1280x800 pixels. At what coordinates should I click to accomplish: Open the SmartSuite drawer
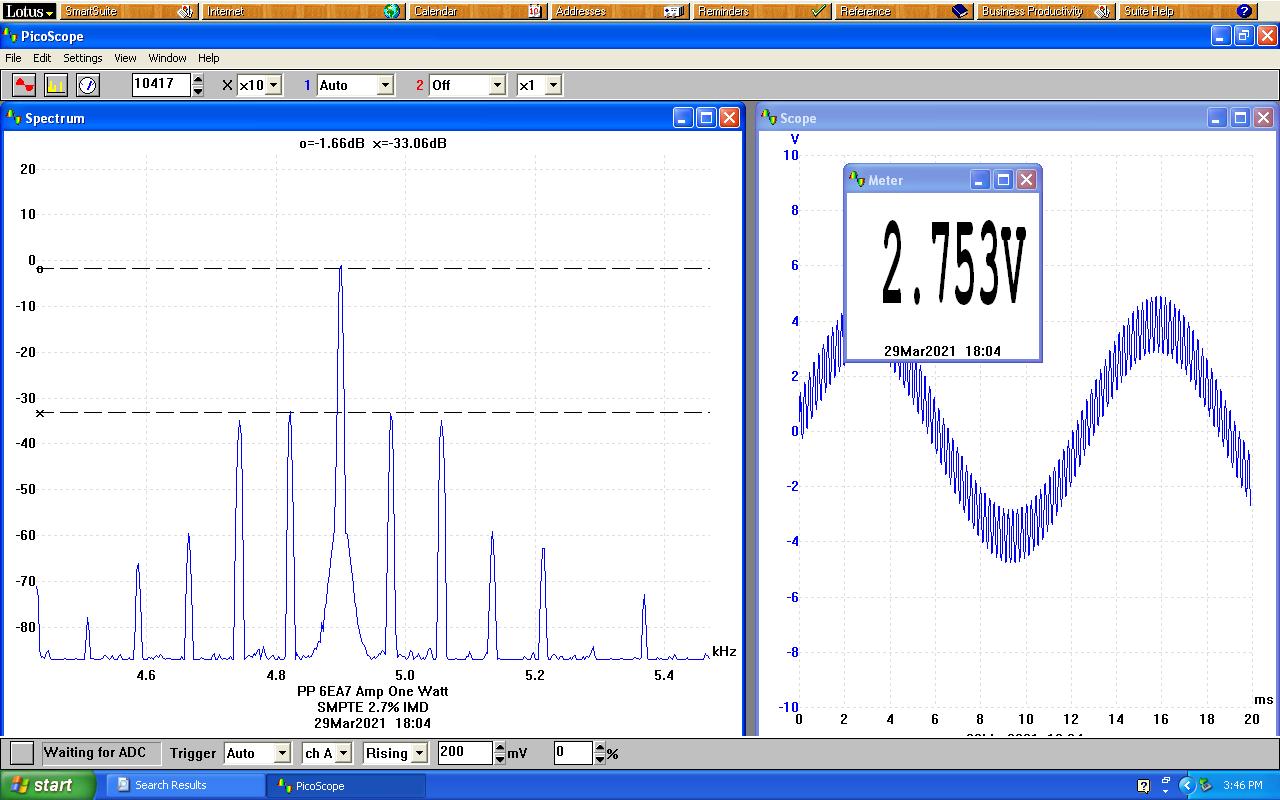tap(128, 11)
